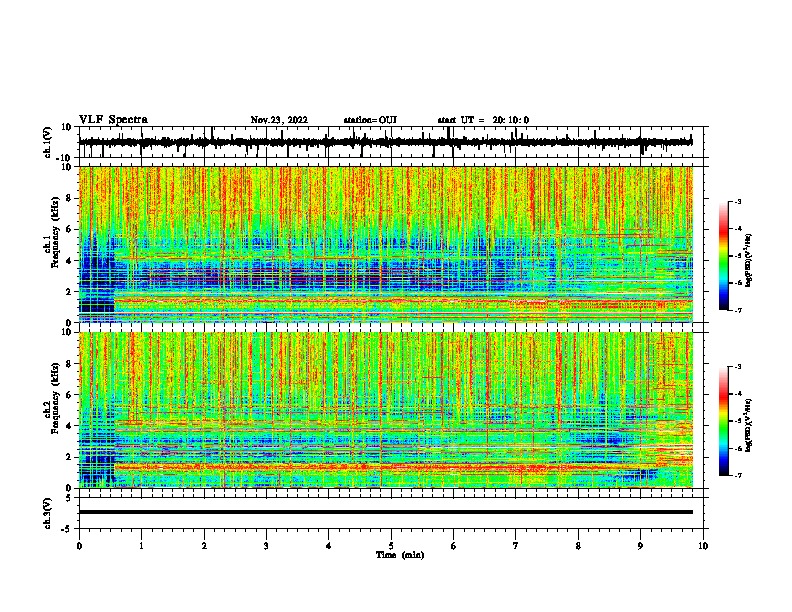Click the "-7" label on ch.1 color bar

(737, 310)
